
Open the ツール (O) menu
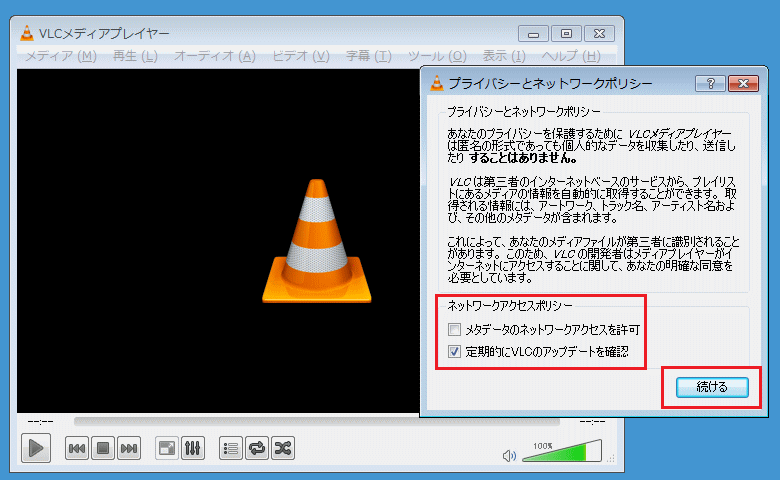click(437, 56)
